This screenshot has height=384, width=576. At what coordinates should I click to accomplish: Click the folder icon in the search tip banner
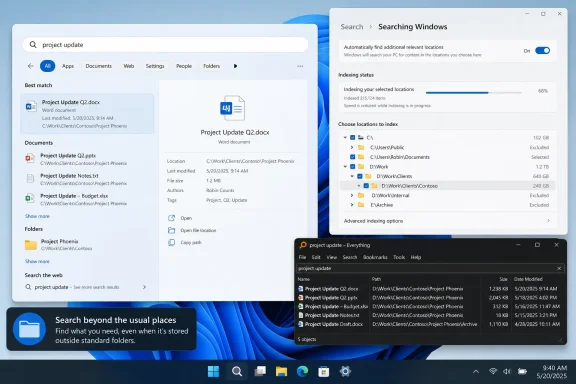[x=29, y=329]
